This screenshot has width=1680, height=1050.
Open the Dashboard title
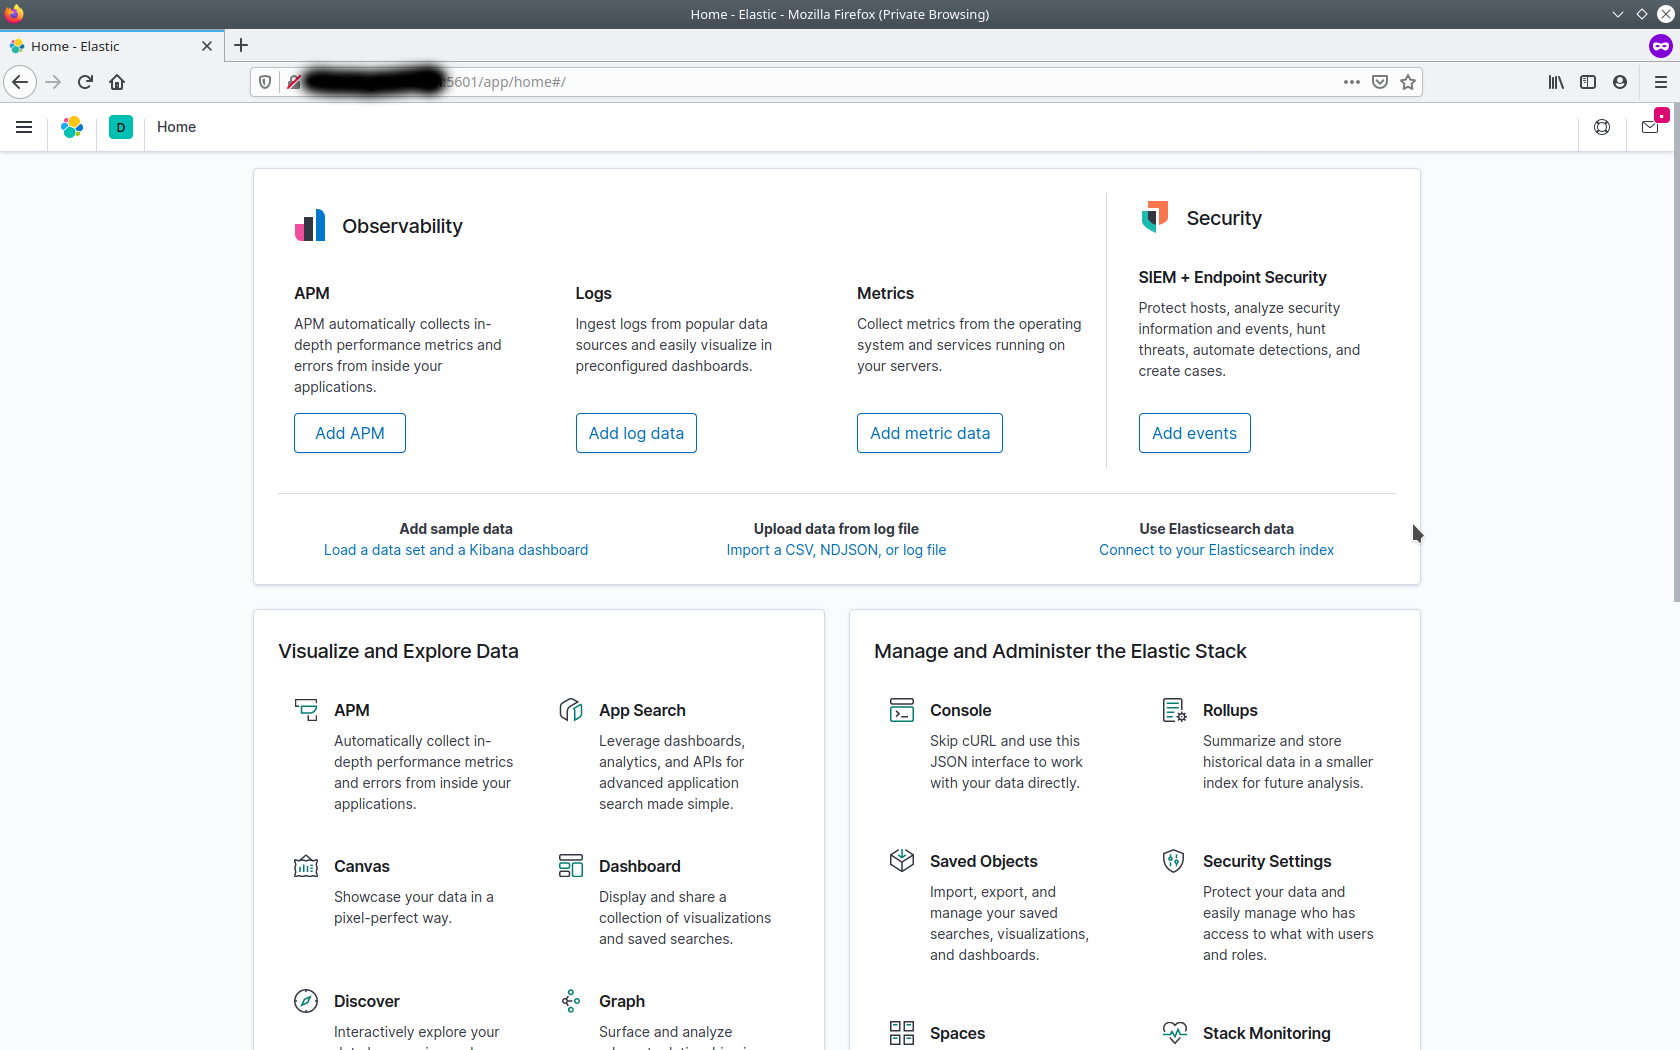click(640, 866)
